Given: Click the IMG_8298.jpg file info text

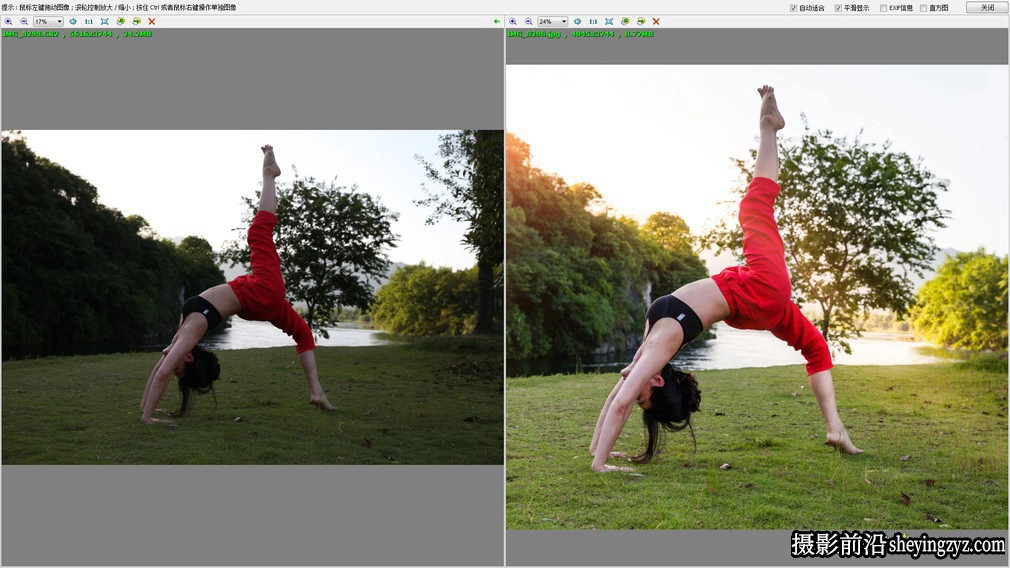Looking at the screenshot, I should tap(580, 34).
